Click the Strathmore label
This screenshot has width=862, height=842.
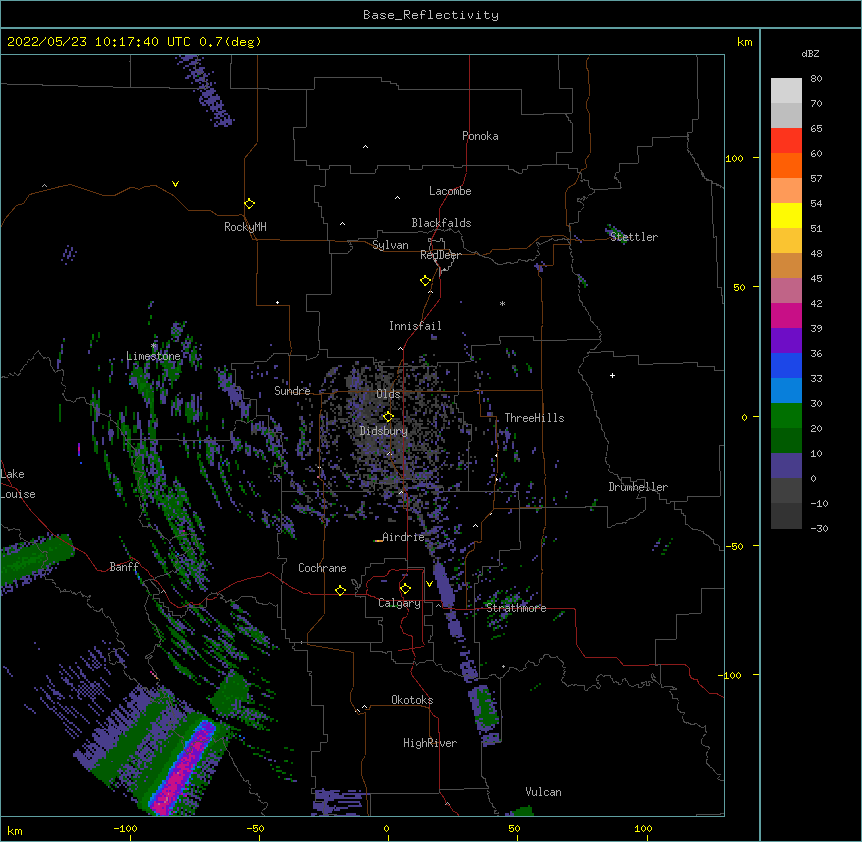pos(516,608)
